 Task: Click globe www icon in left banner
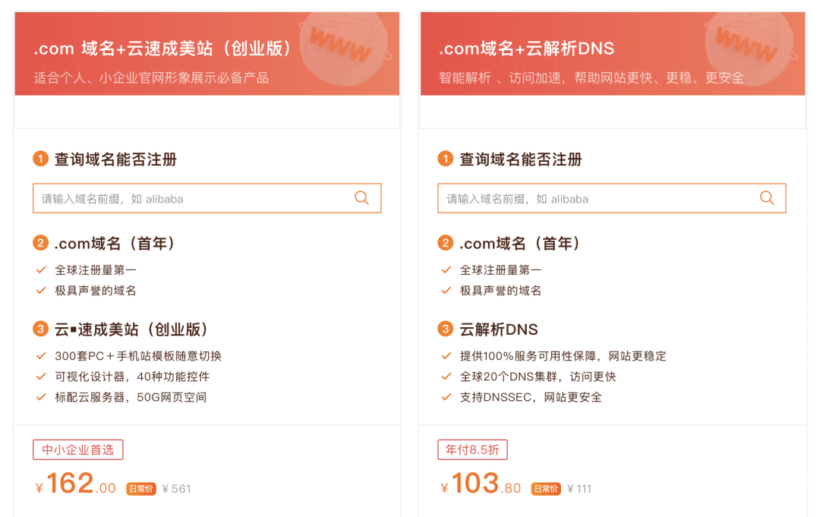[x=344, y=48]
